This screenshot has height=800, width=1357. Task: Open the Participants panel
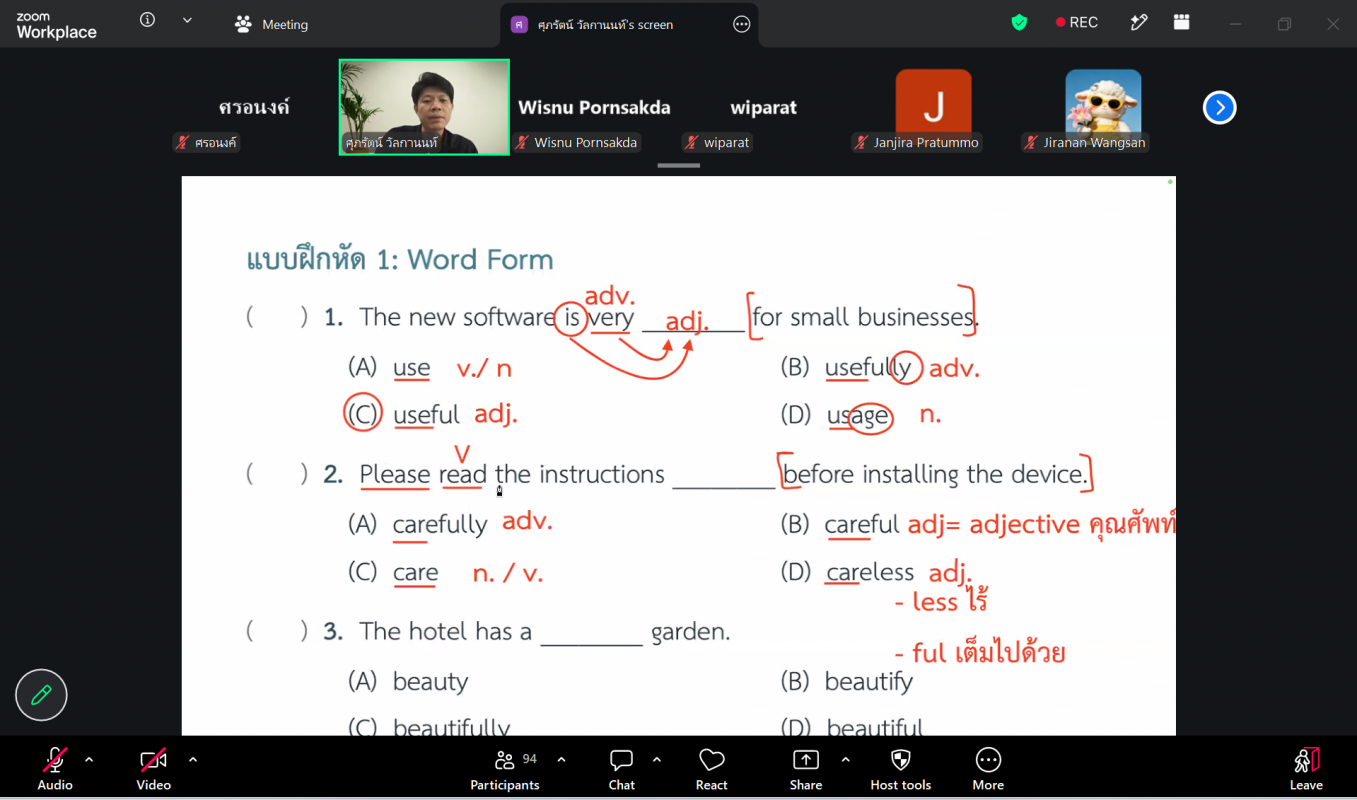[505, 769]
